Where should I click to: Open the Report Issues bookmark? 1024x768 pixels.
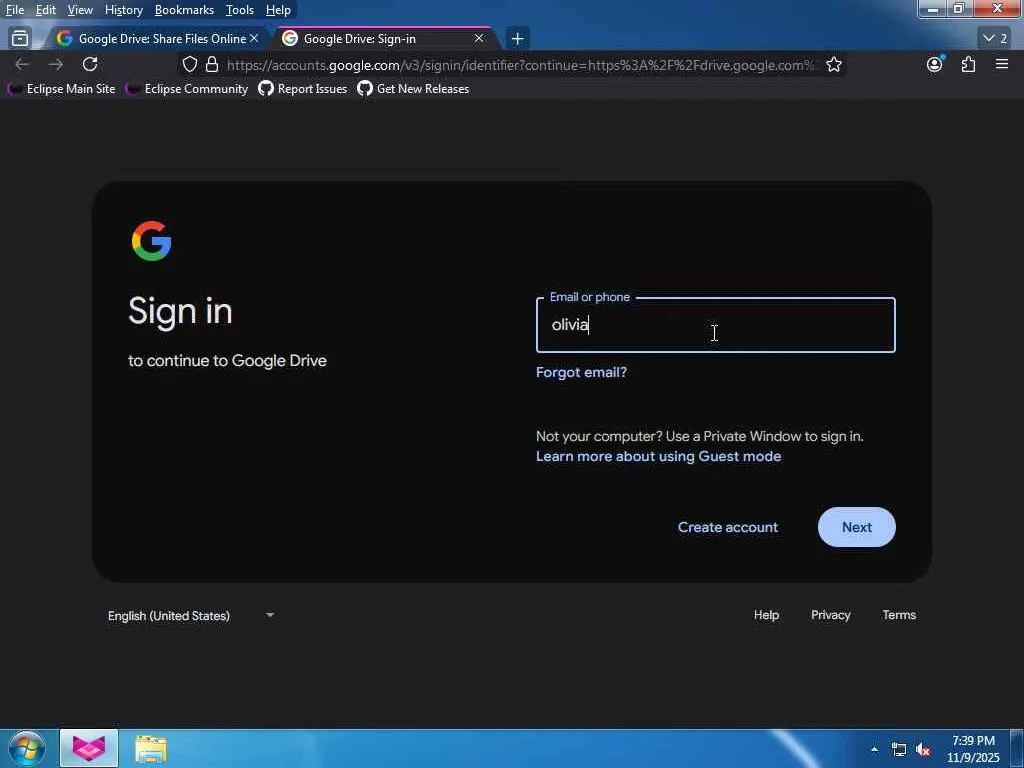(x=302, y=89)
